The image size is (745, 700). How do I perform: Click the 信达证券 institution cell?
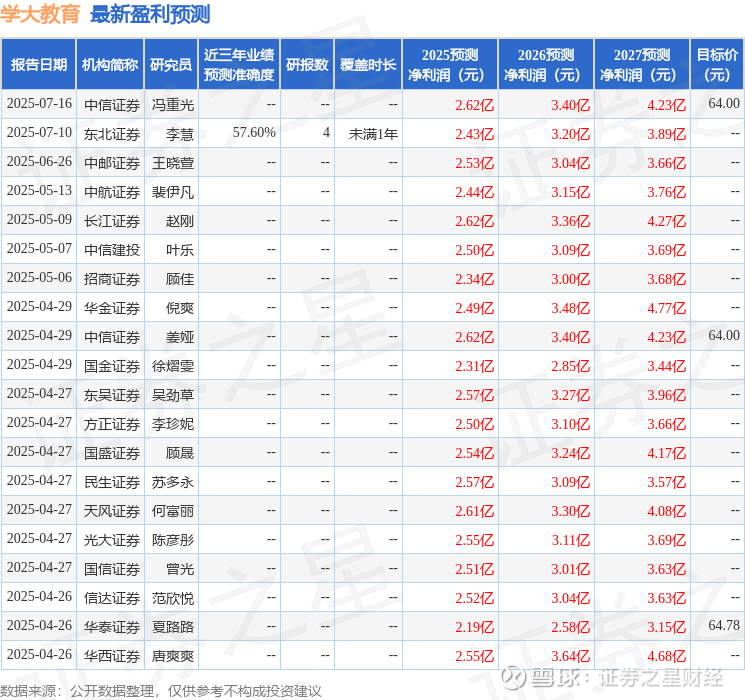click(x=112, y=598)
